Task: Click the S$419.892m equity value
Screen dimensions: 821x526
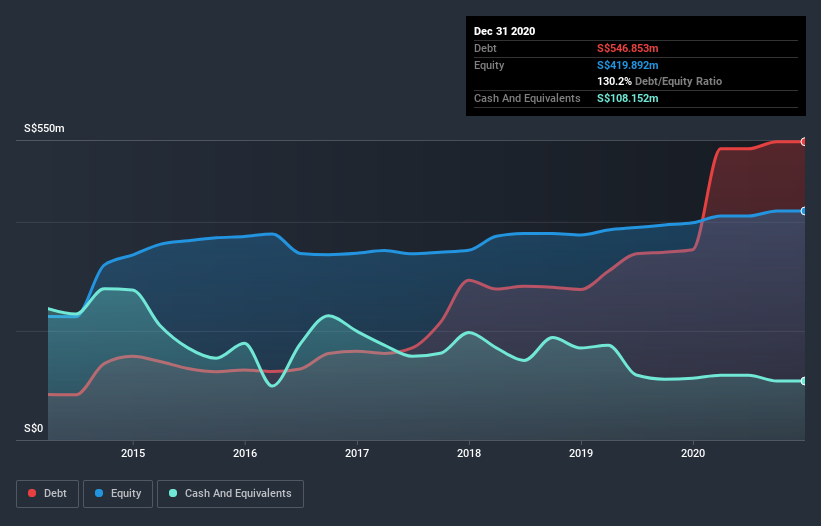Action: 627,65
